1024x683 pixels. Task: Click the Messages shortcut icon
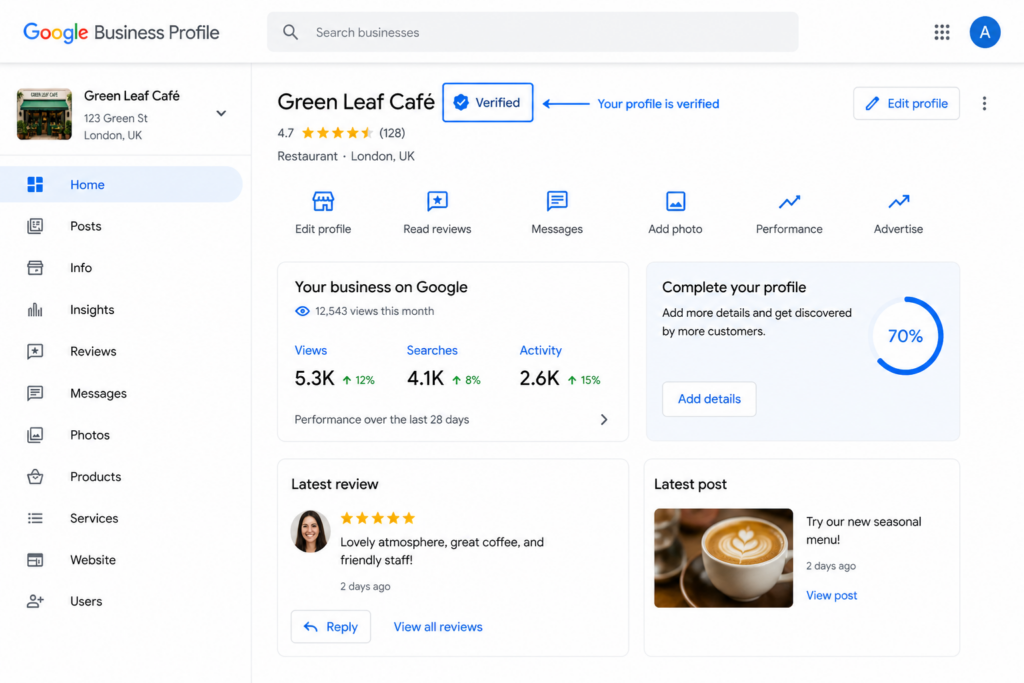tap(557, 201)
